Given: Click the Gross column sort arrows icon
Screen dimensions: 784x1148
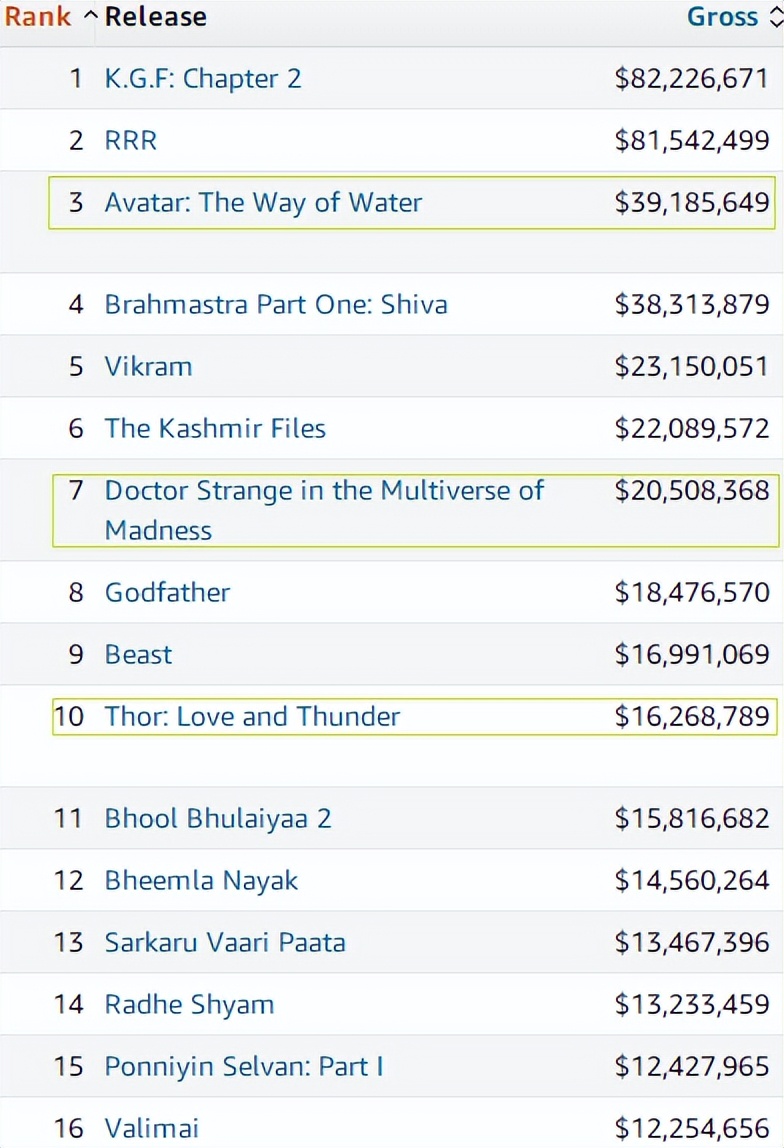Looking at the screenshot, I should [x=774, y=17].
